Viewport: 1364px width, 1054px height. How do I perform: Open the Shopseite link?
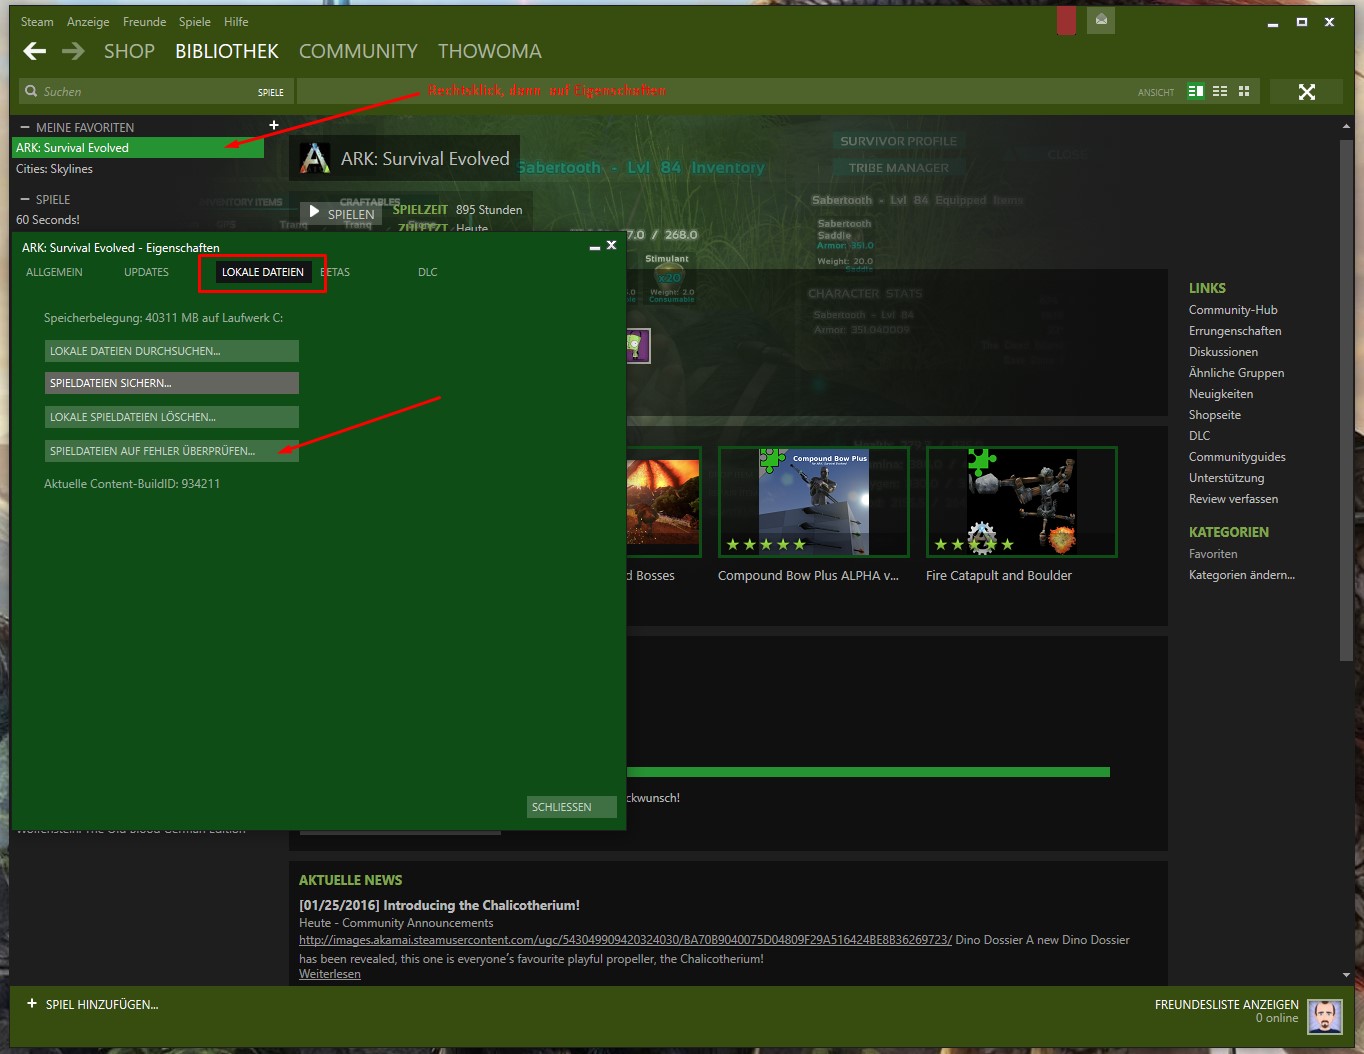(x=1215, y=415)
